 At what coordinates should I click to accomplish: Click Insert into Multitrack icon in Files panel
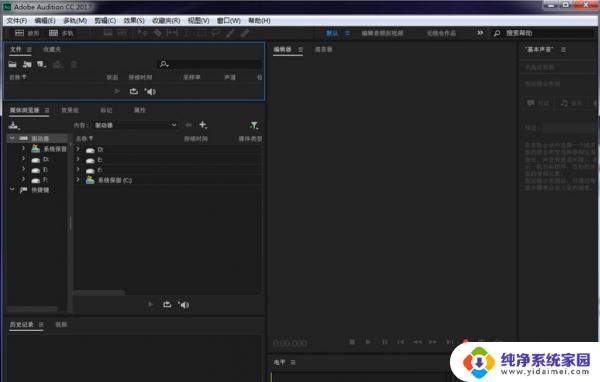[x=58, y=64]
